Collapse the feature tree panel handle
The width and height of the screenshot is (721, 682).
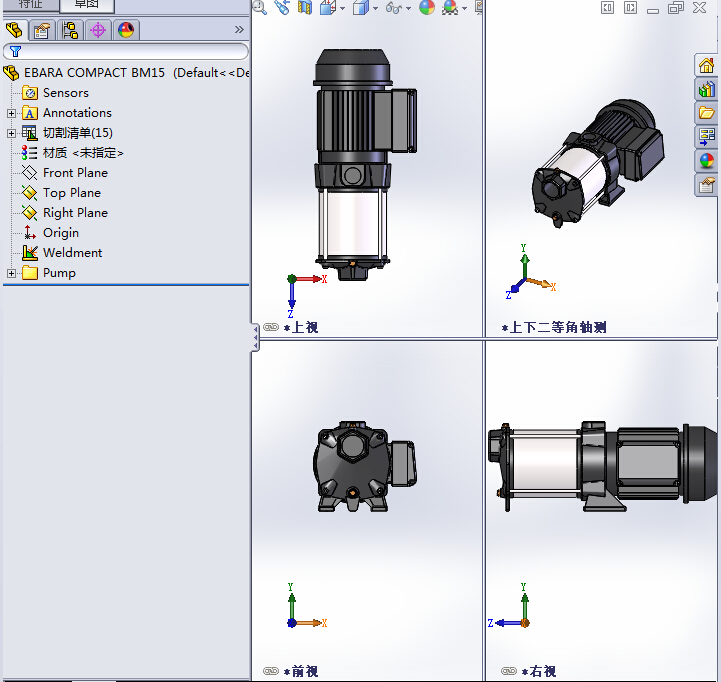point(255,338)
